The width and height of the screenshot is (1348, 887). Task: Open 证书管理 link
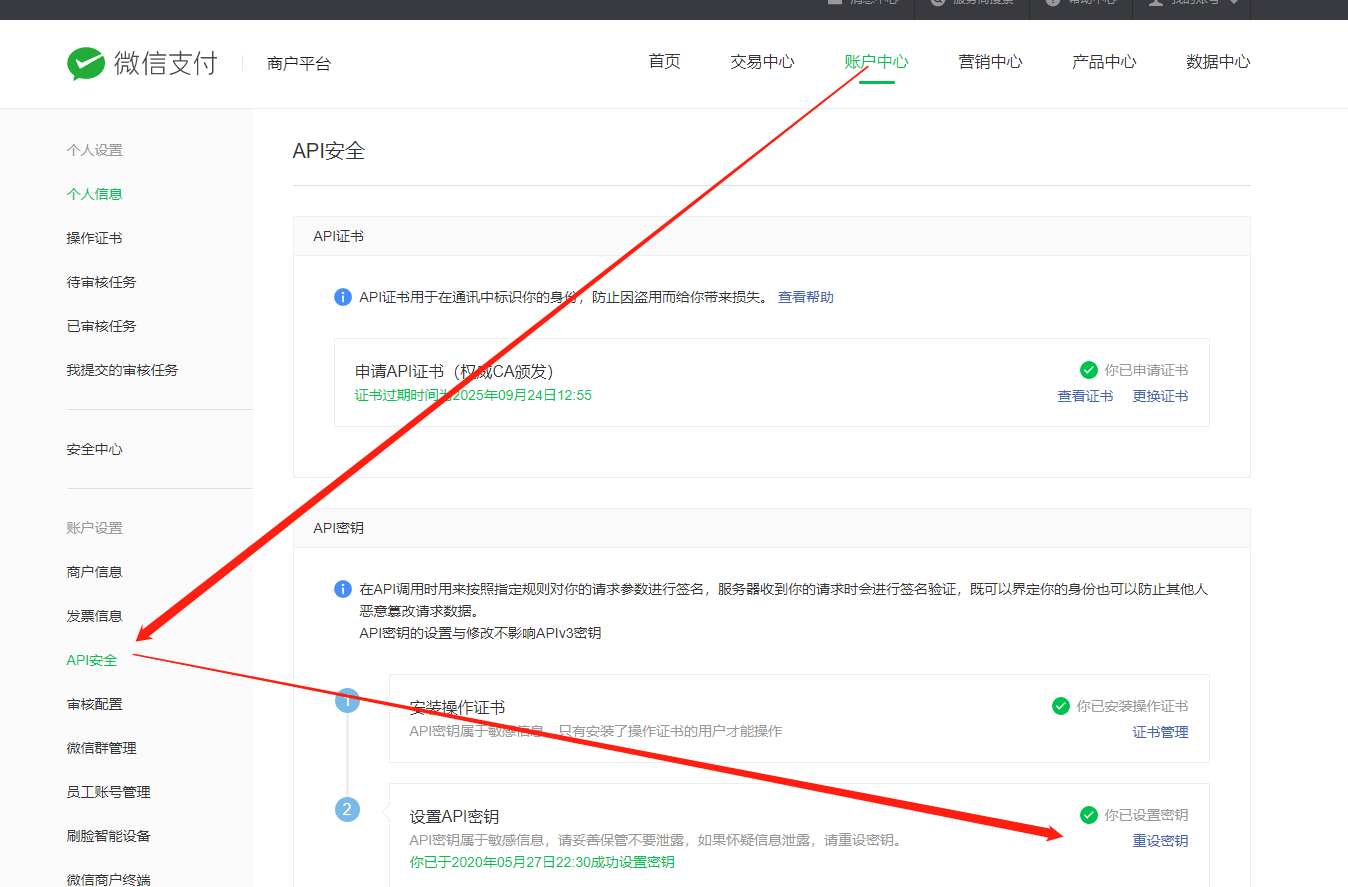click(1160, 732)
